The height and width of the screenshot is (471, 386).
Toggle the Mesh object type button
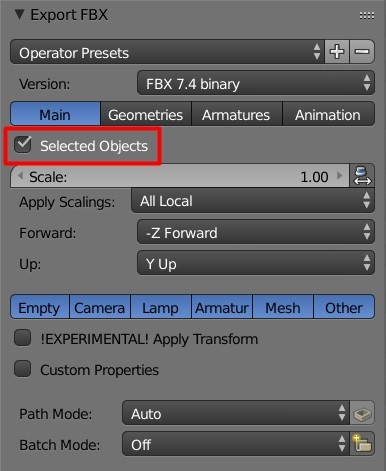pyautogui.click(x=283, y=307)
